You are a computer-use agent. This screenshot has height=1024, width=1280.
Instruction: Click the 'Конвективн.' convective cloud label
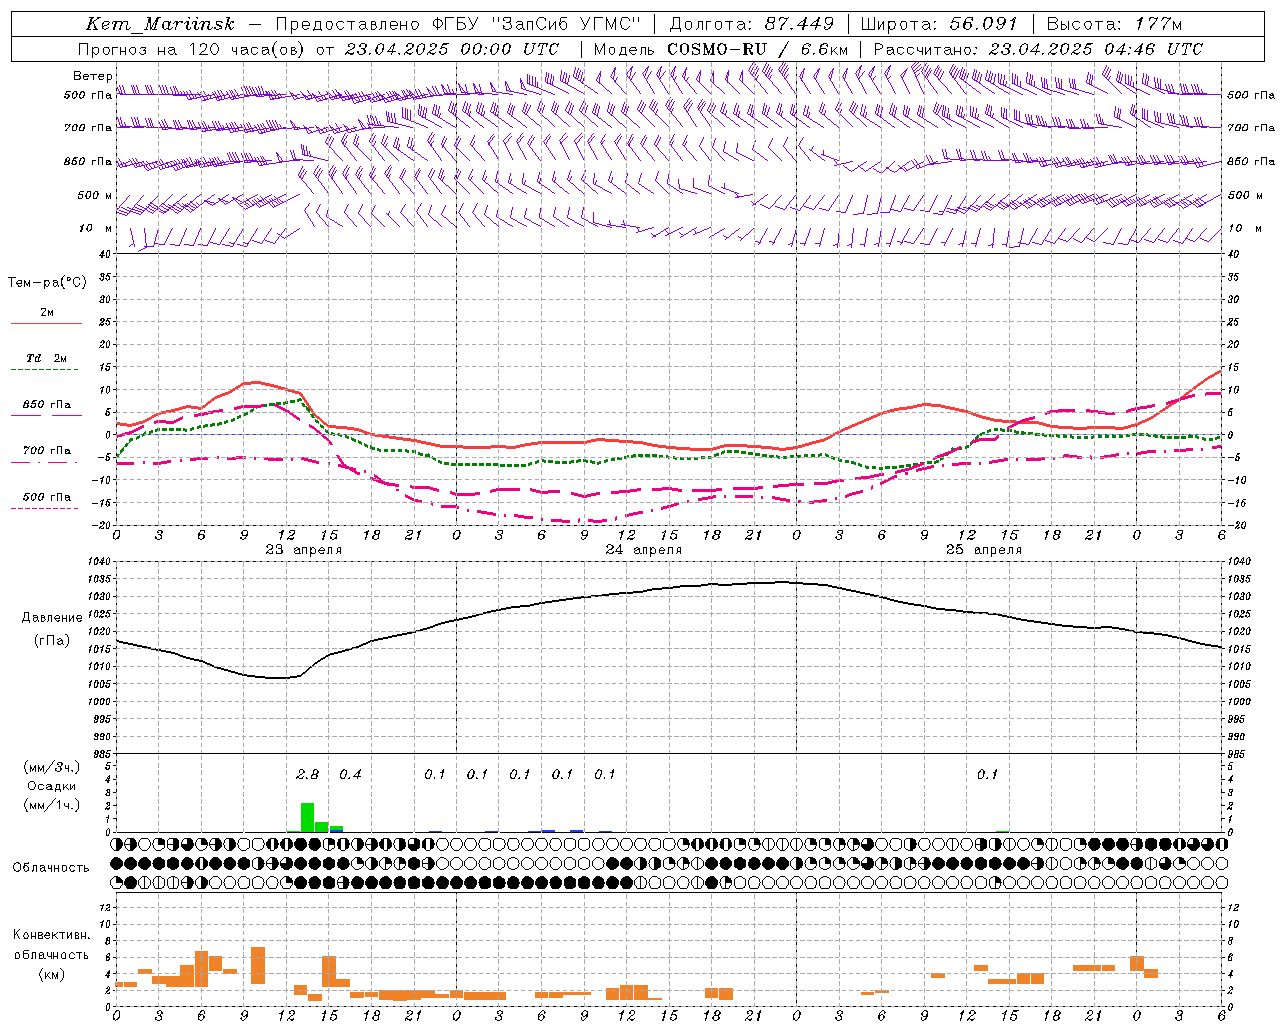click(x=51, y=935)
